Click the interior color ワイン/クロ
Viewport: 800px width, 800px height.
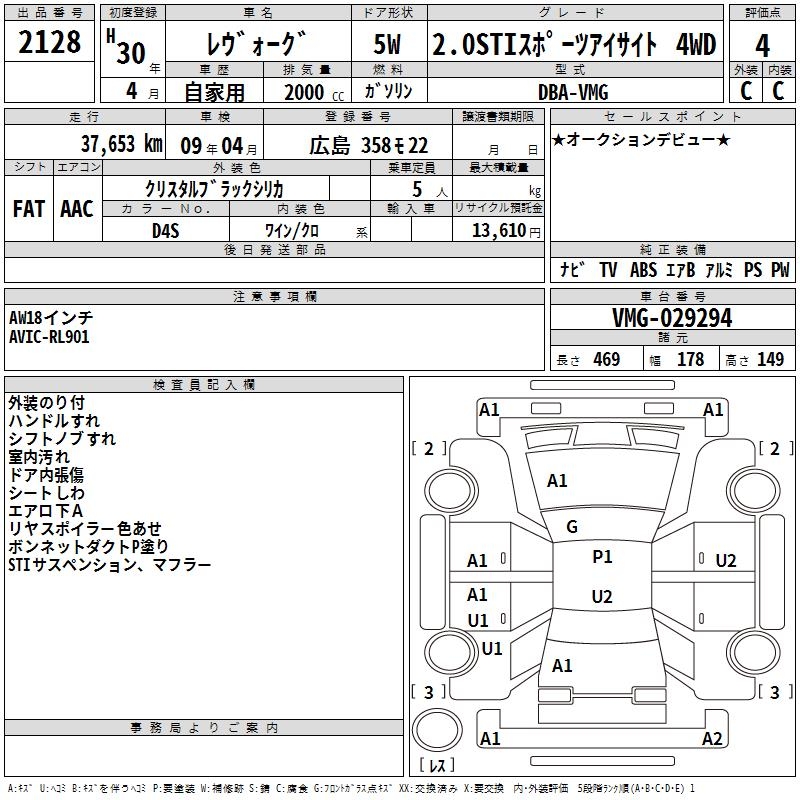[x=292, y=231]
